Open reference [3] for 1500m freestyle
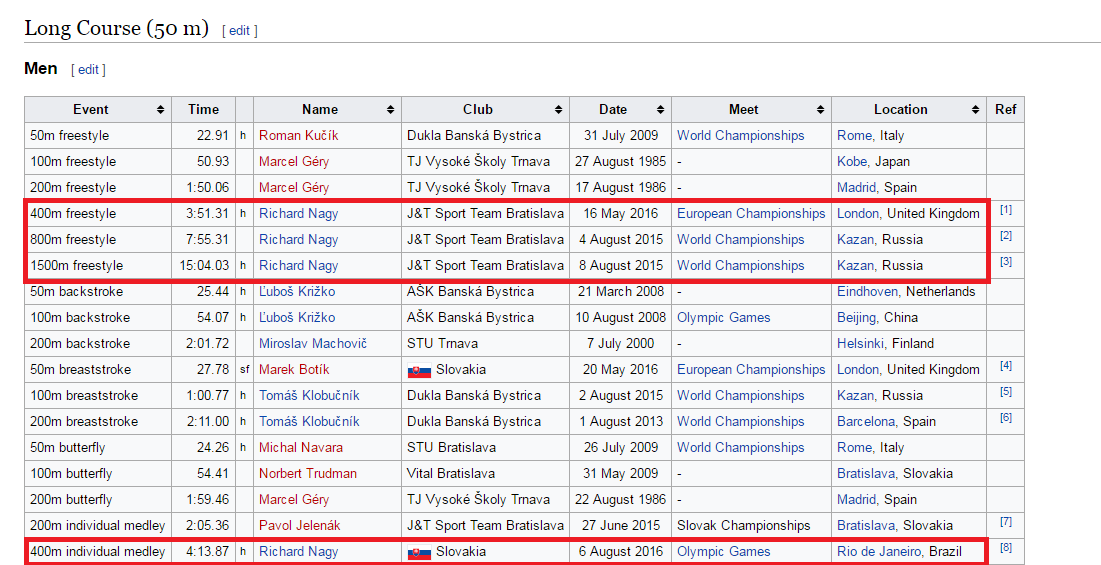Viewport: 1101px width, 565px height. tap(1006, 262)
